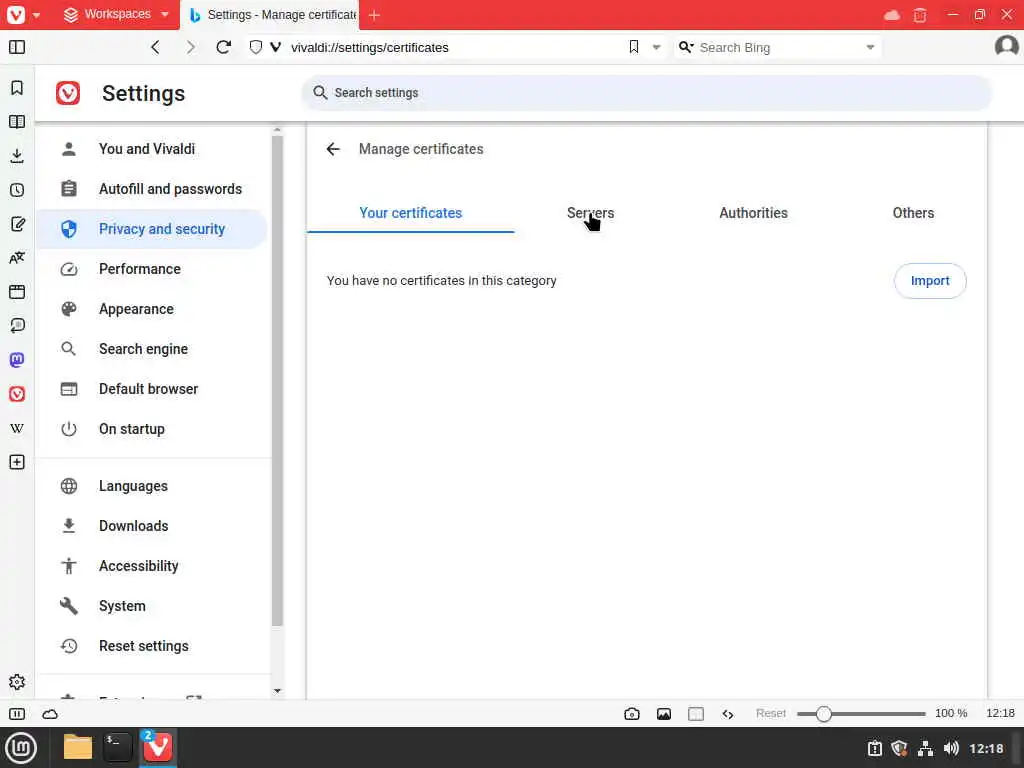The image size is (1024, 768).
Task: Open the Reading List panel
Action: tap(17, 121)
